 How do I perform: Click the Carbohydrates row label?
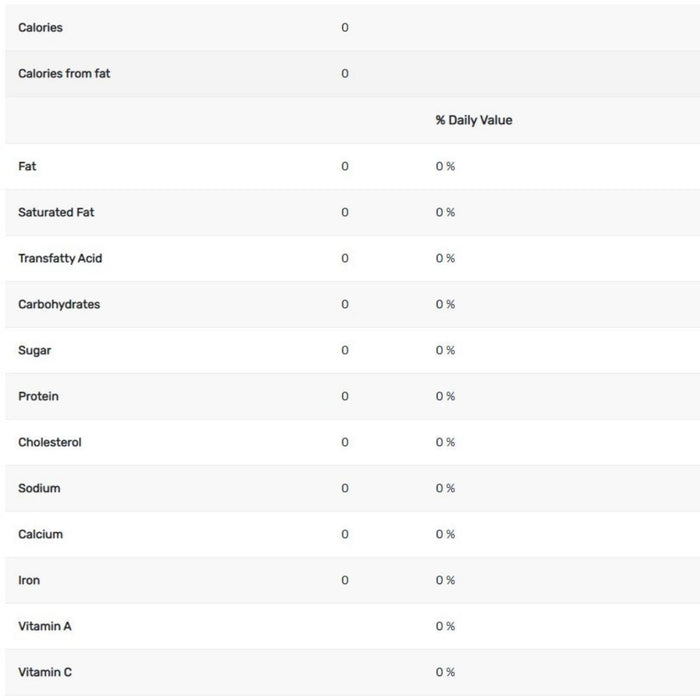pos(59,304)
